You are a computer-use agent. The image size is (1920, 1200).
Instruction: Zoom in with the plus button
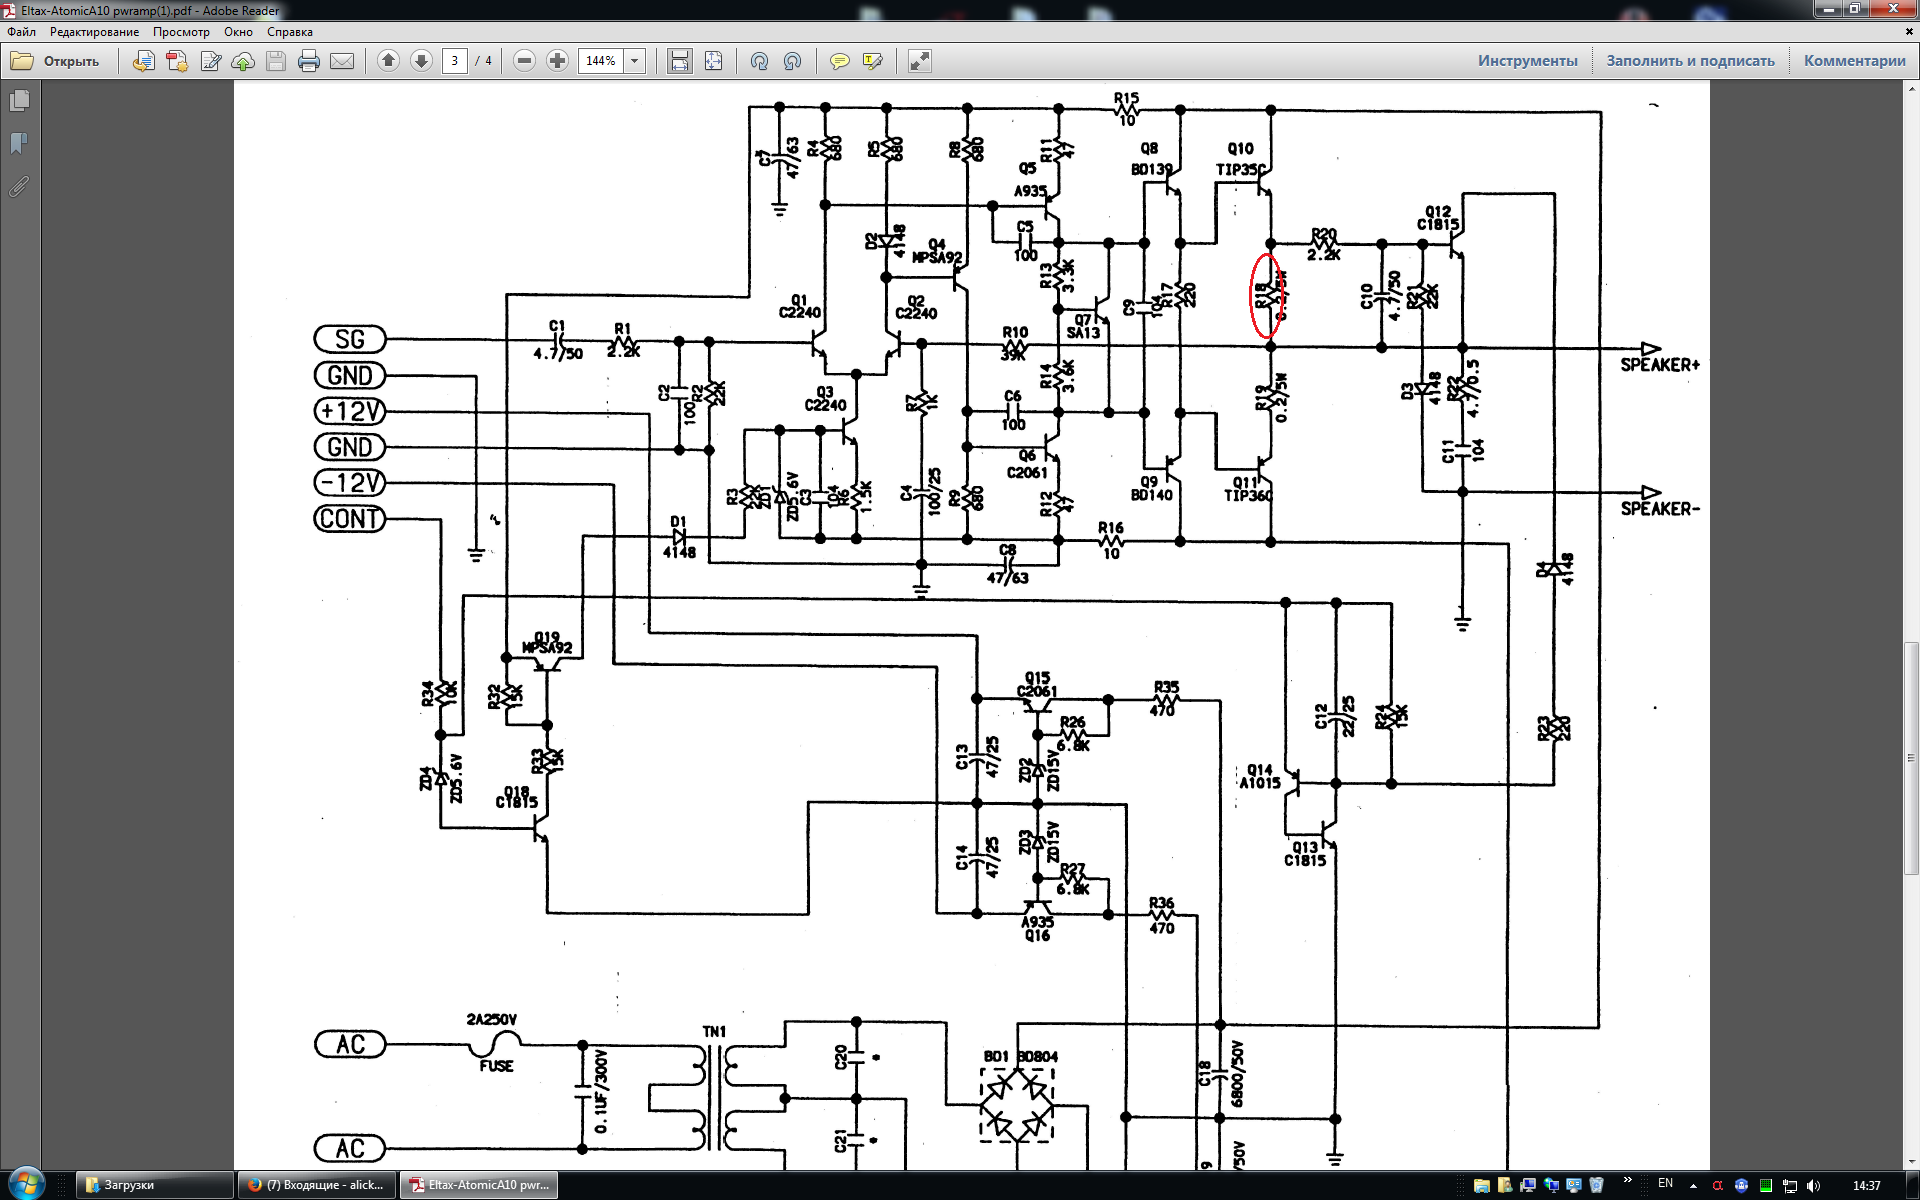(x=557, y=61)
